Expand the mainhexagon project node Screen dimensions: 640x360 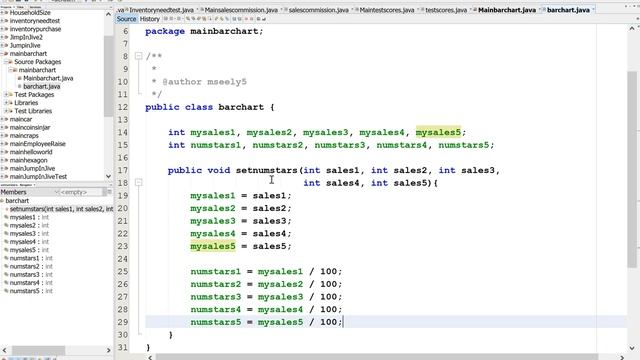coord(2,160)
